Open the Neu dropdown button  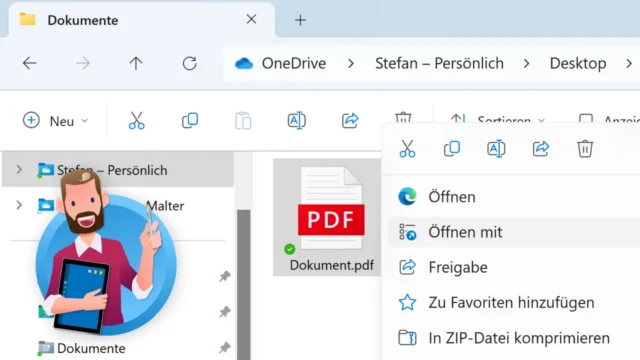tap(56, 121)
